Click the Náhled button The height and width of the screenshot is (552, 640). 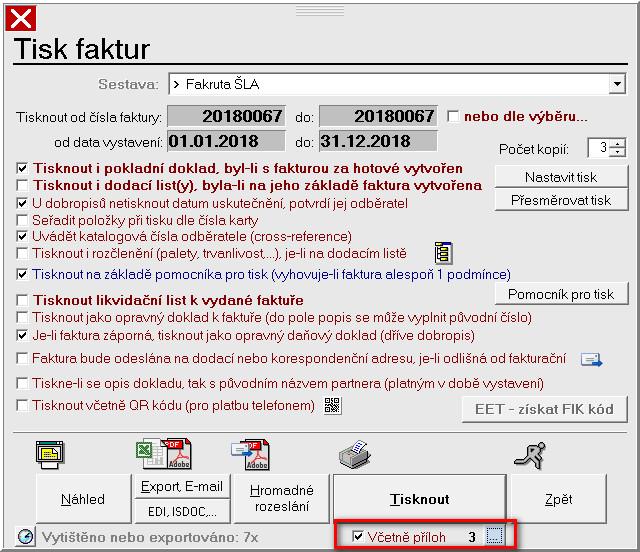(83, 499)
